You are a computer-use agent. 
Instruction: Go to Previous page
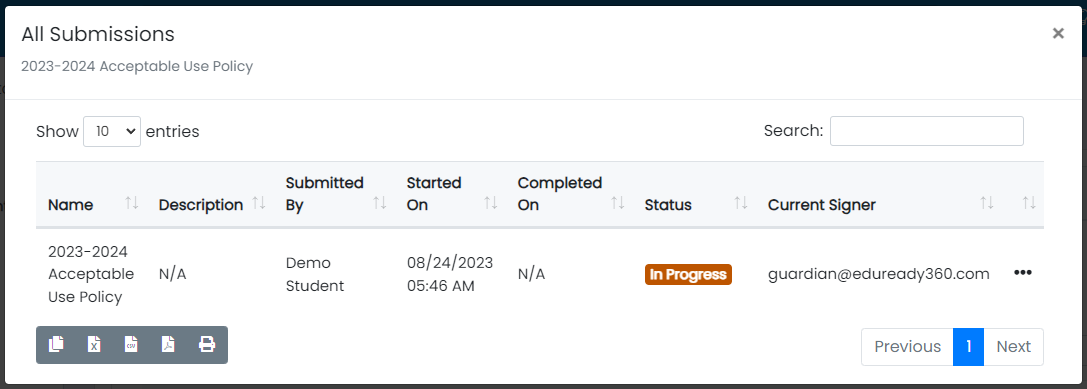[x=907, y=347]
